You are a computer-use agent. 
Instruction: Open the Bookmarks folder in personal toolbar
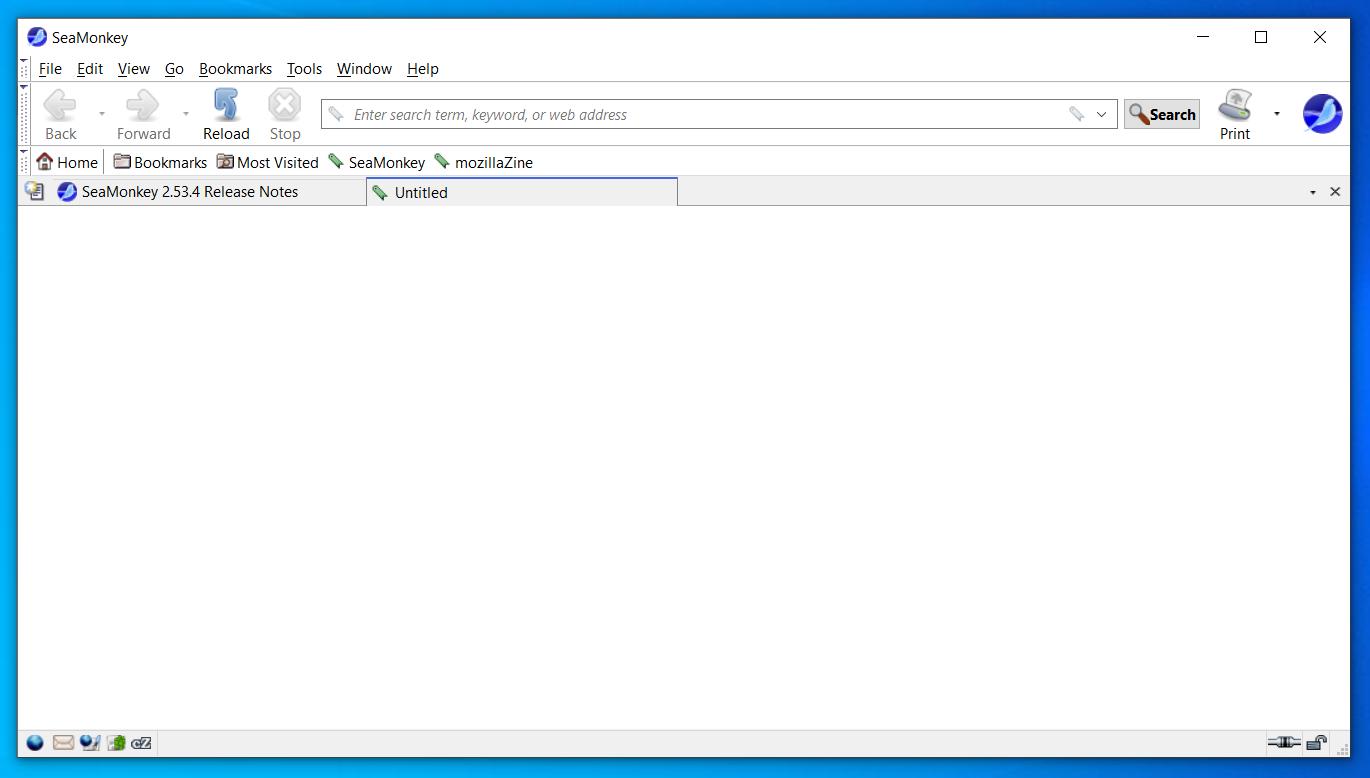point(160,162)
